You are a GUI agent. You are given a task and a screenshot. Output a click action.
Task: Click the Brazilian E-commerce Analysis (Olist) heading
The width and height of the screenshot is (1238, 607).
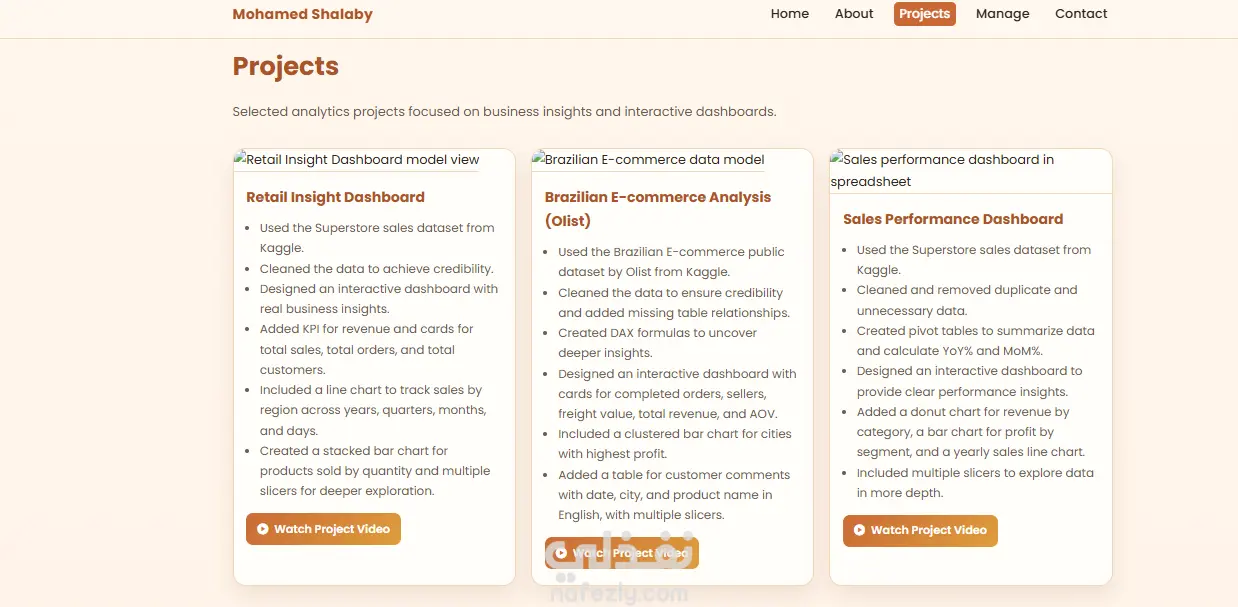658,208
